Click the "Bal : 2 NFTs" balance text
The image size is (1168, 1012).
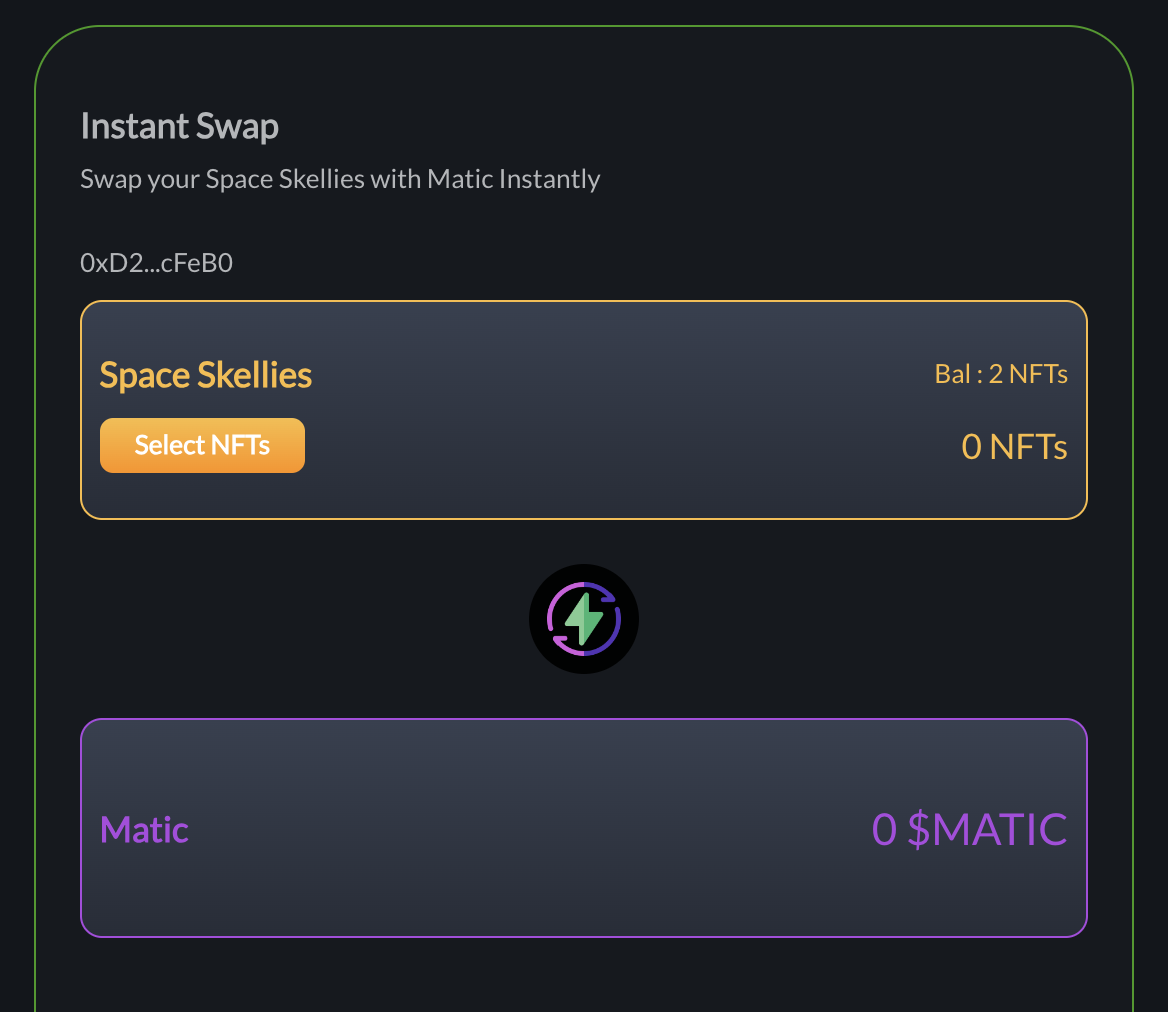coord(1001,374)
